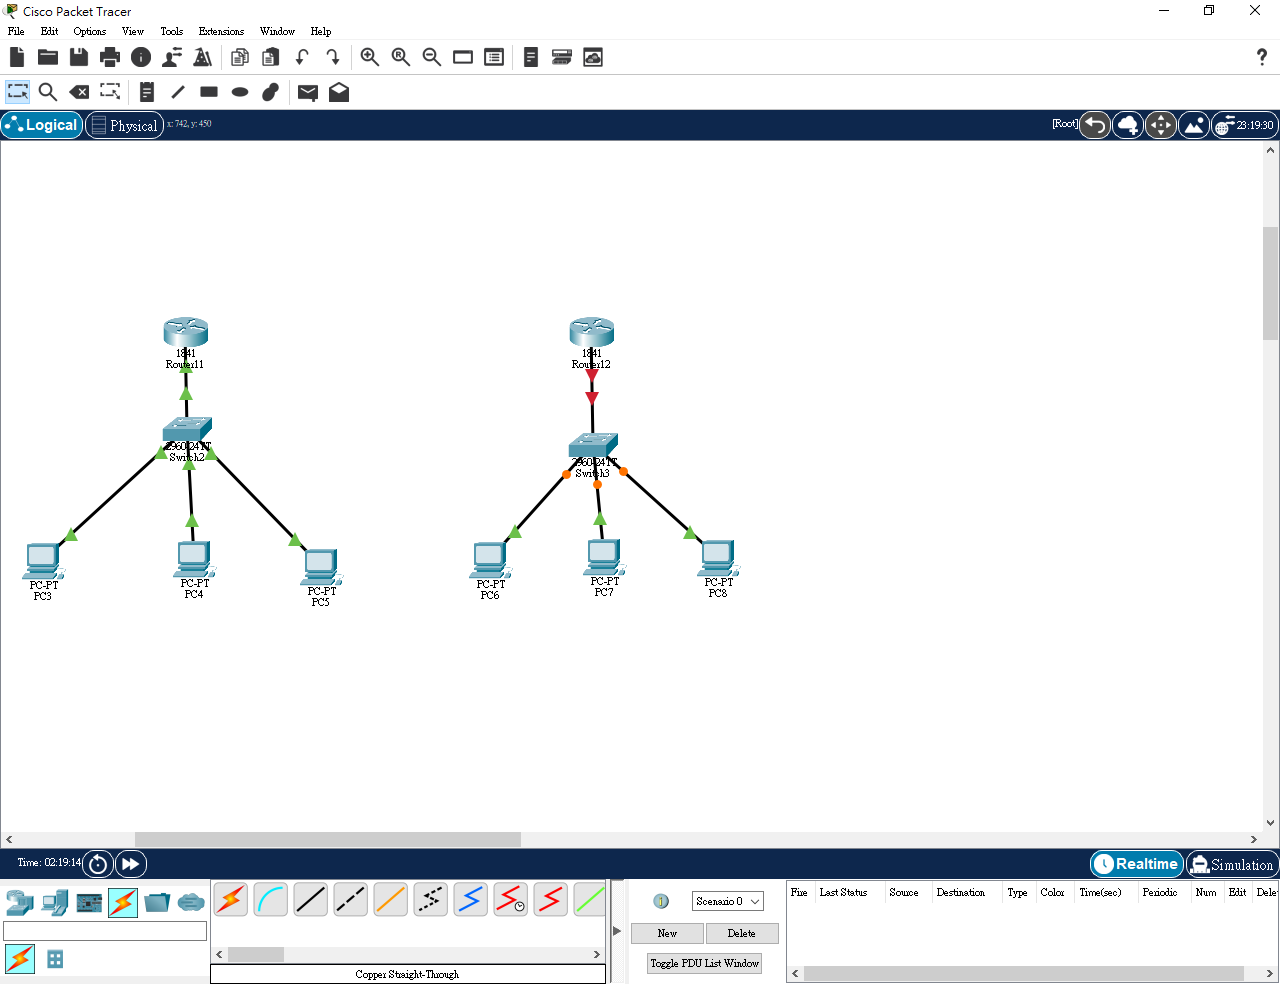Screen dimensions: 1280x984
Task: Choose the Copper Cross-Over dashed cable
Action: [351, 899]
